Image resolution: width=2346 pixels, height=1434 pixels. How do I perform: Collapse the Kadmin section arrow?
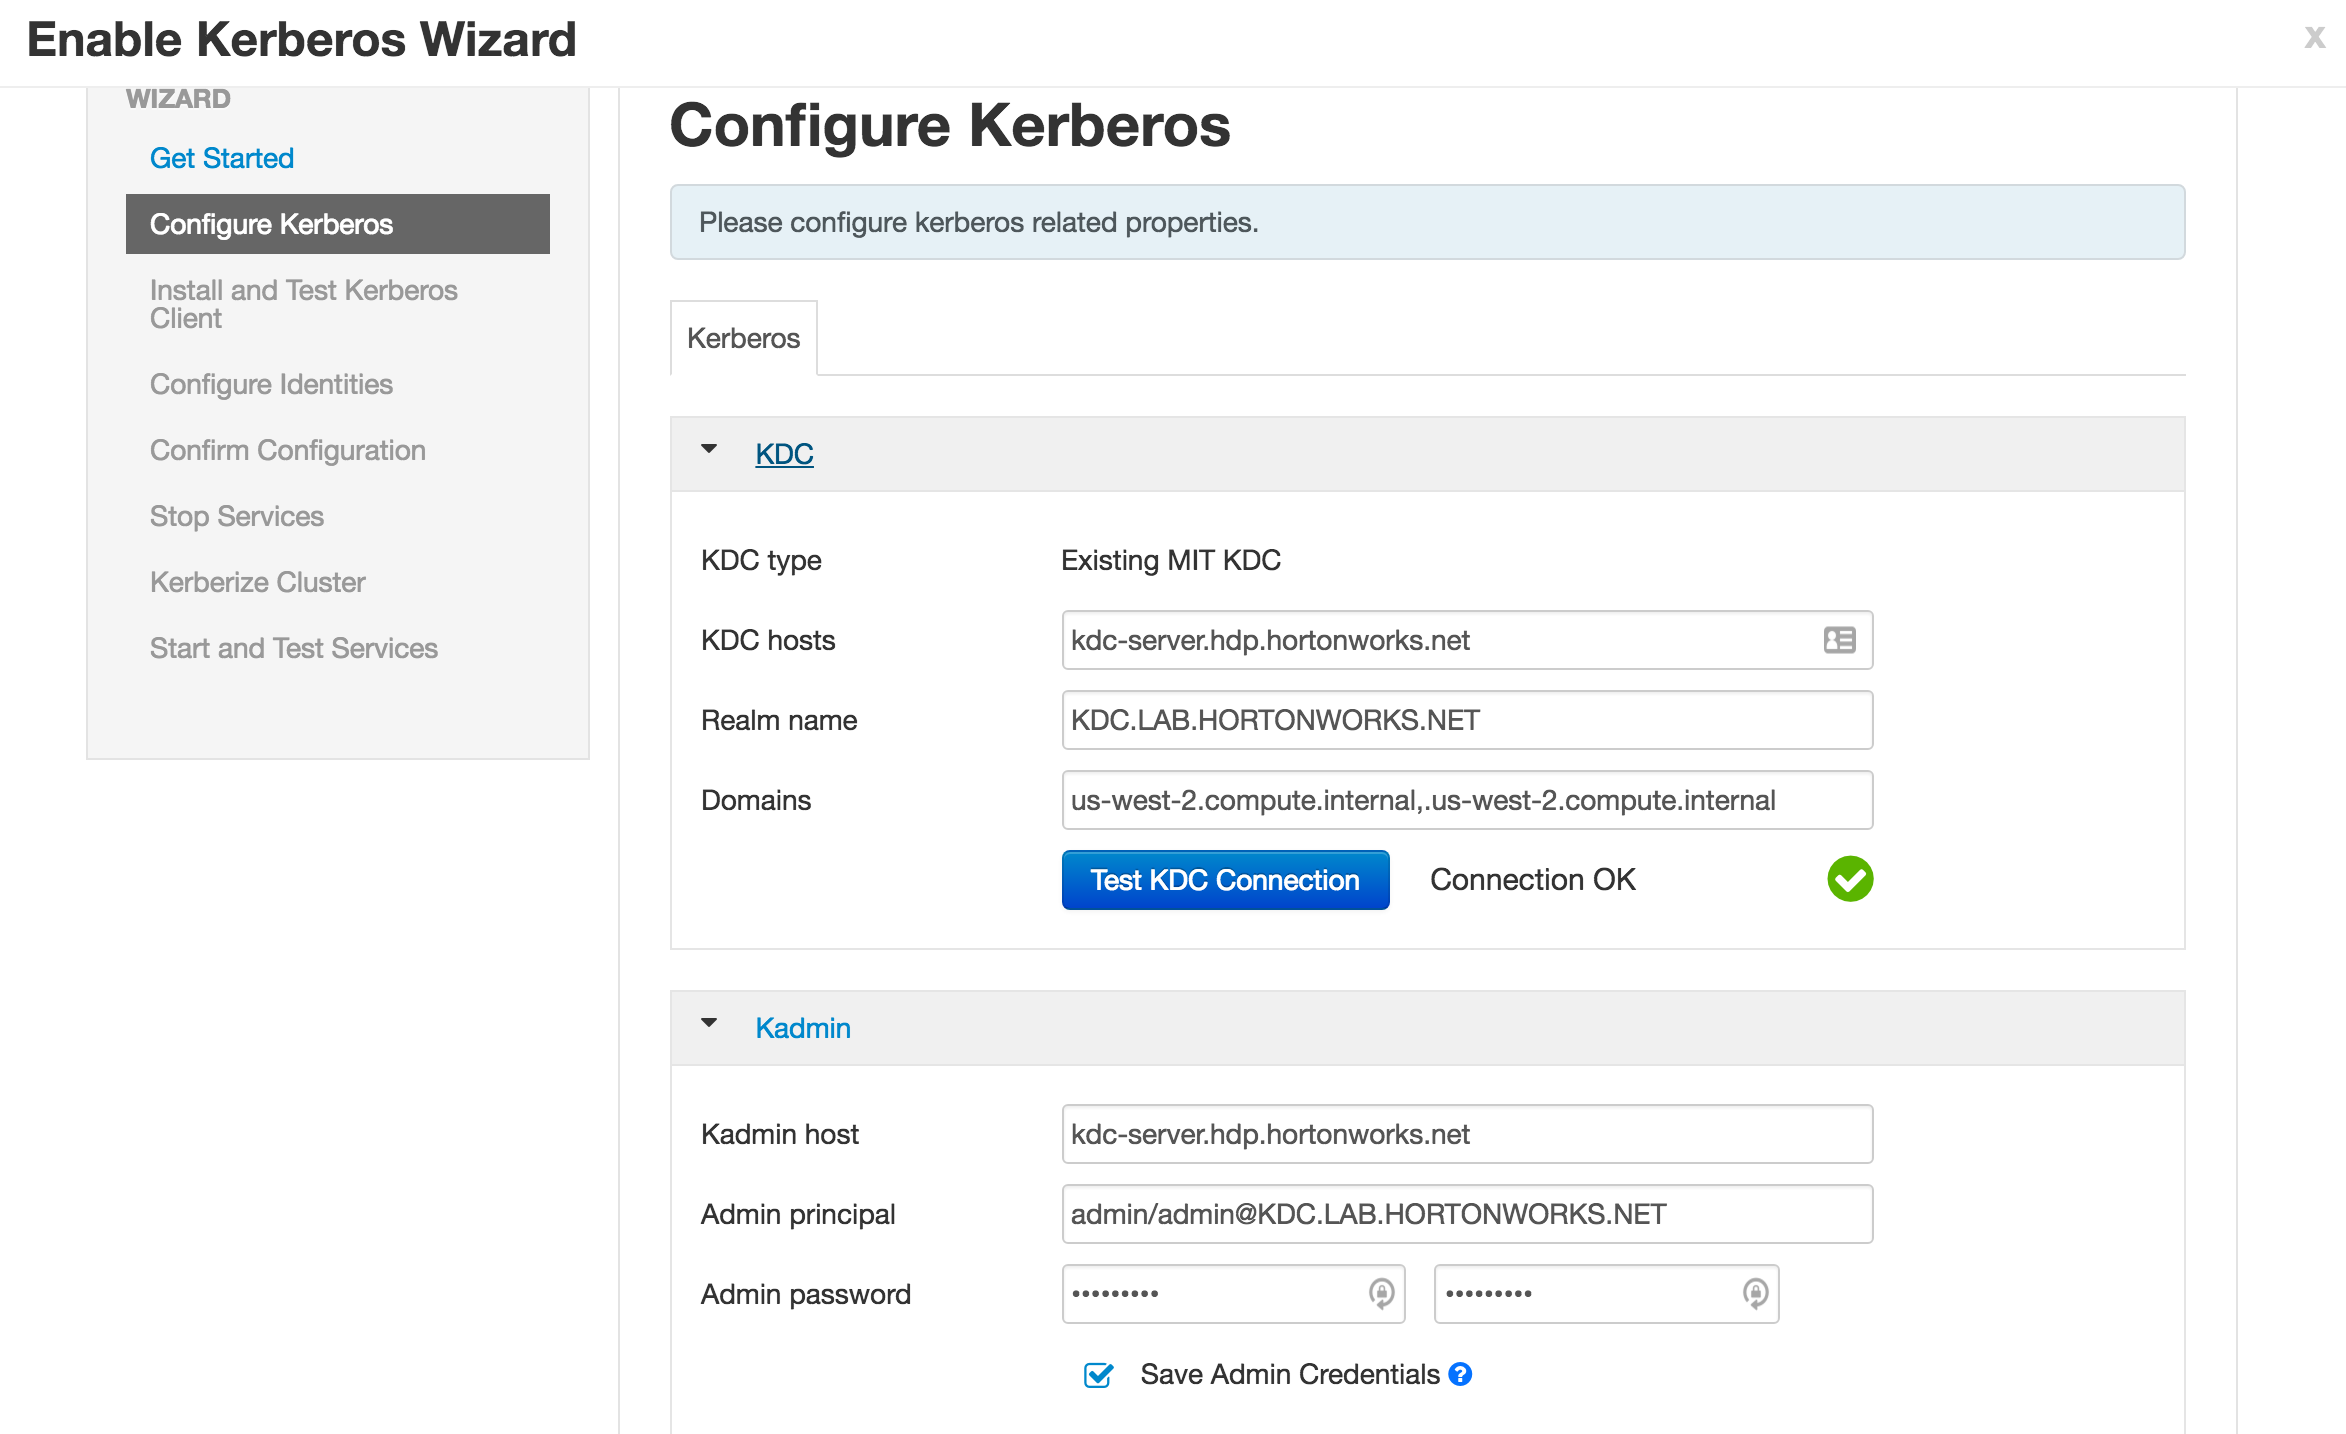tap(709, 1023)
